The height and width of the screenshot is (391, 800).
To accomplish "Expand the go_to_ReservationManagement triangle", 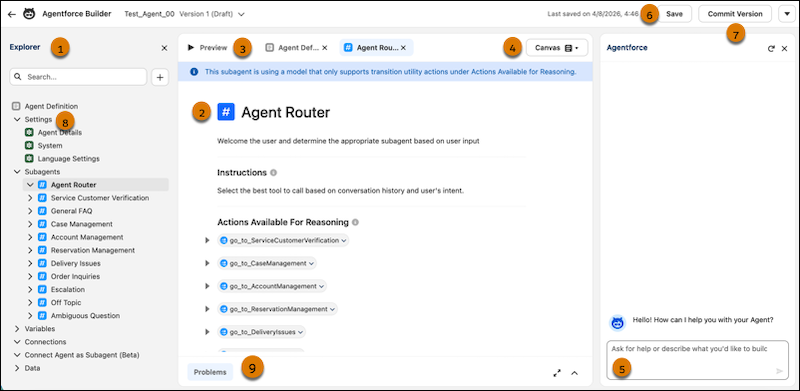I will pyautogui.click(x=207, y=309).
